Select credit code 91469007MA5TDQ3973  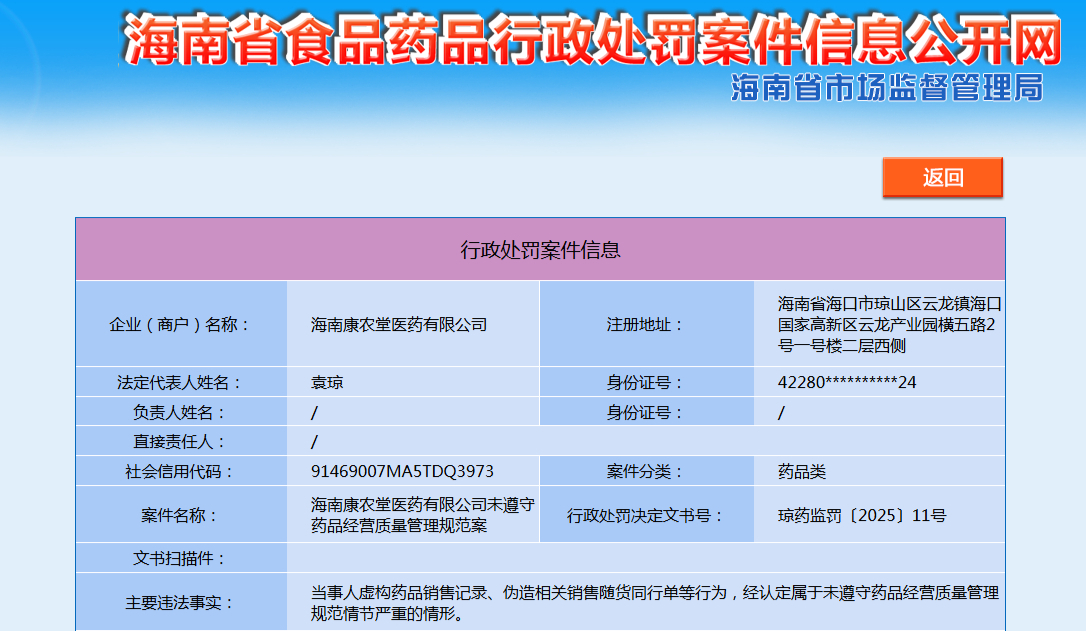[402, 472]
